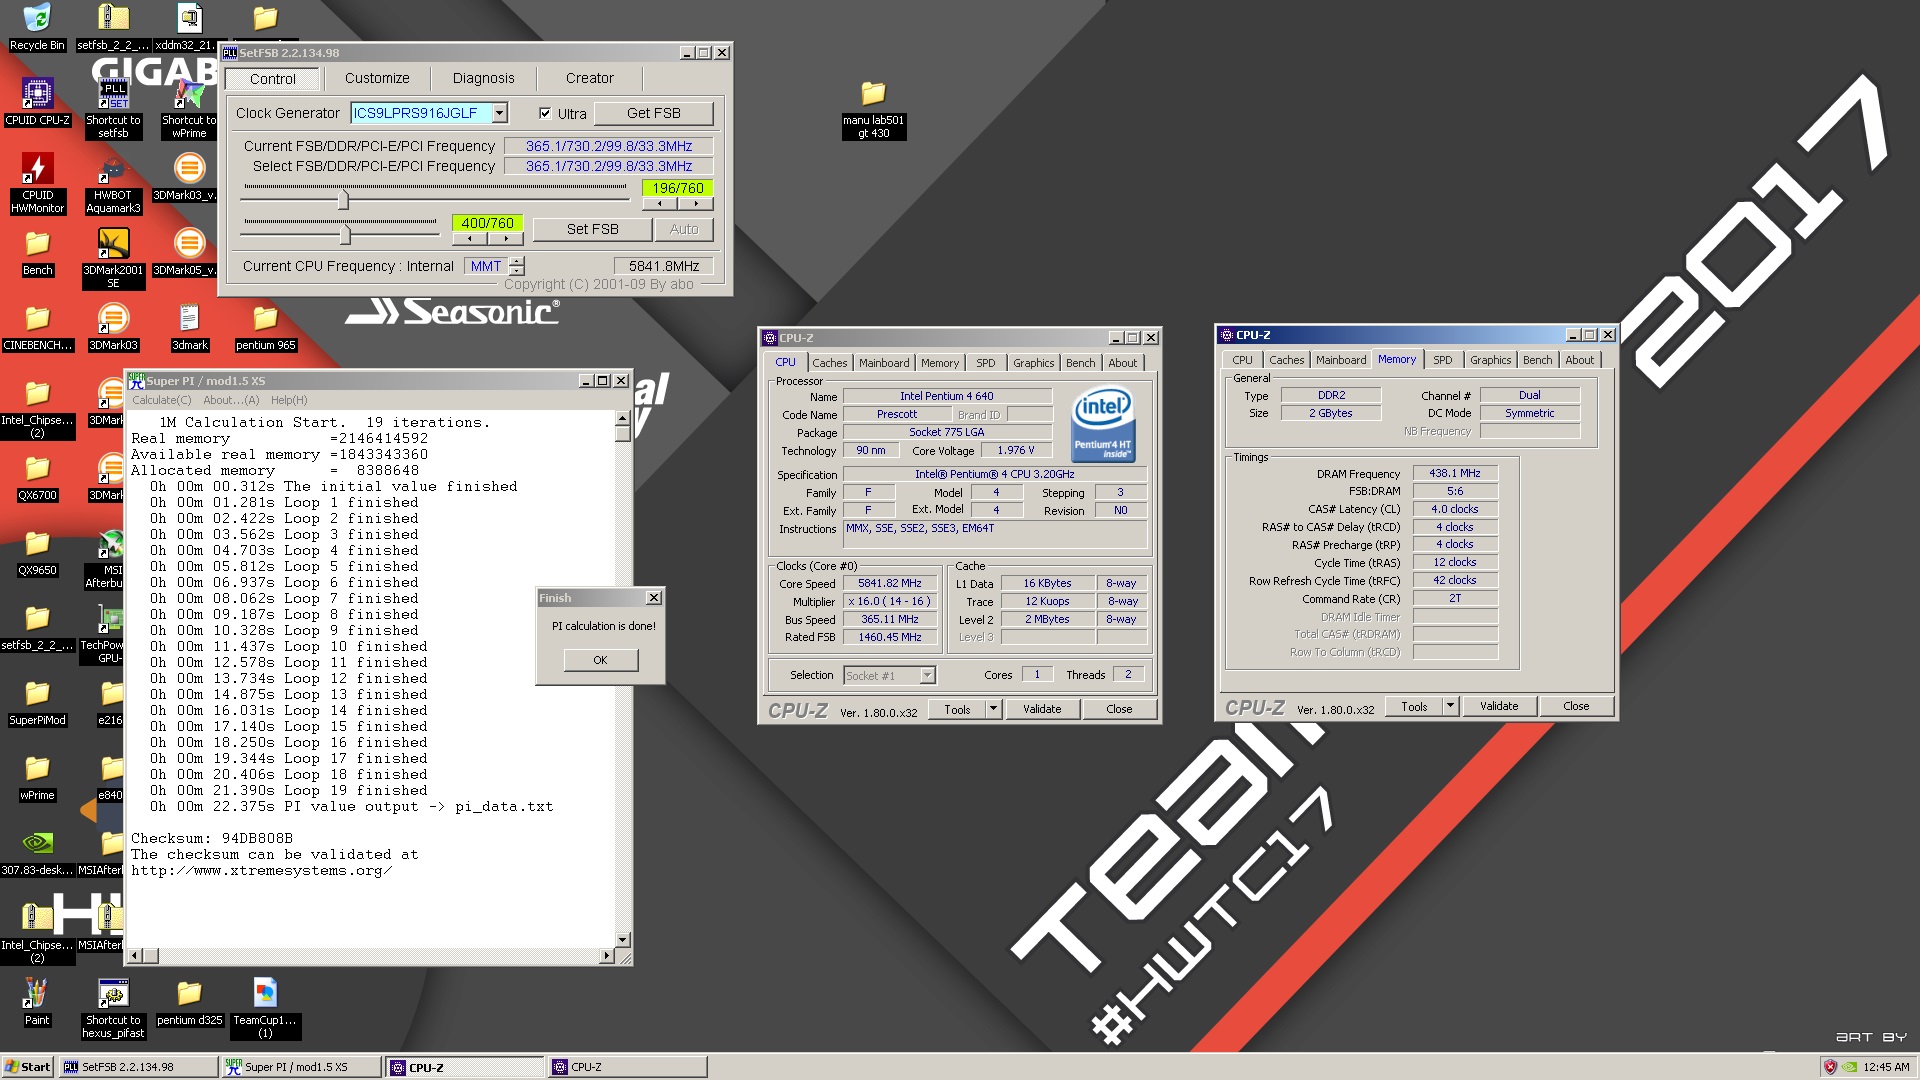The height and width of the screenshot is (1080, 1920).
Task: Open the Graphics tab in CPU-Z Memory window
Action: [x=1490, y=360]
